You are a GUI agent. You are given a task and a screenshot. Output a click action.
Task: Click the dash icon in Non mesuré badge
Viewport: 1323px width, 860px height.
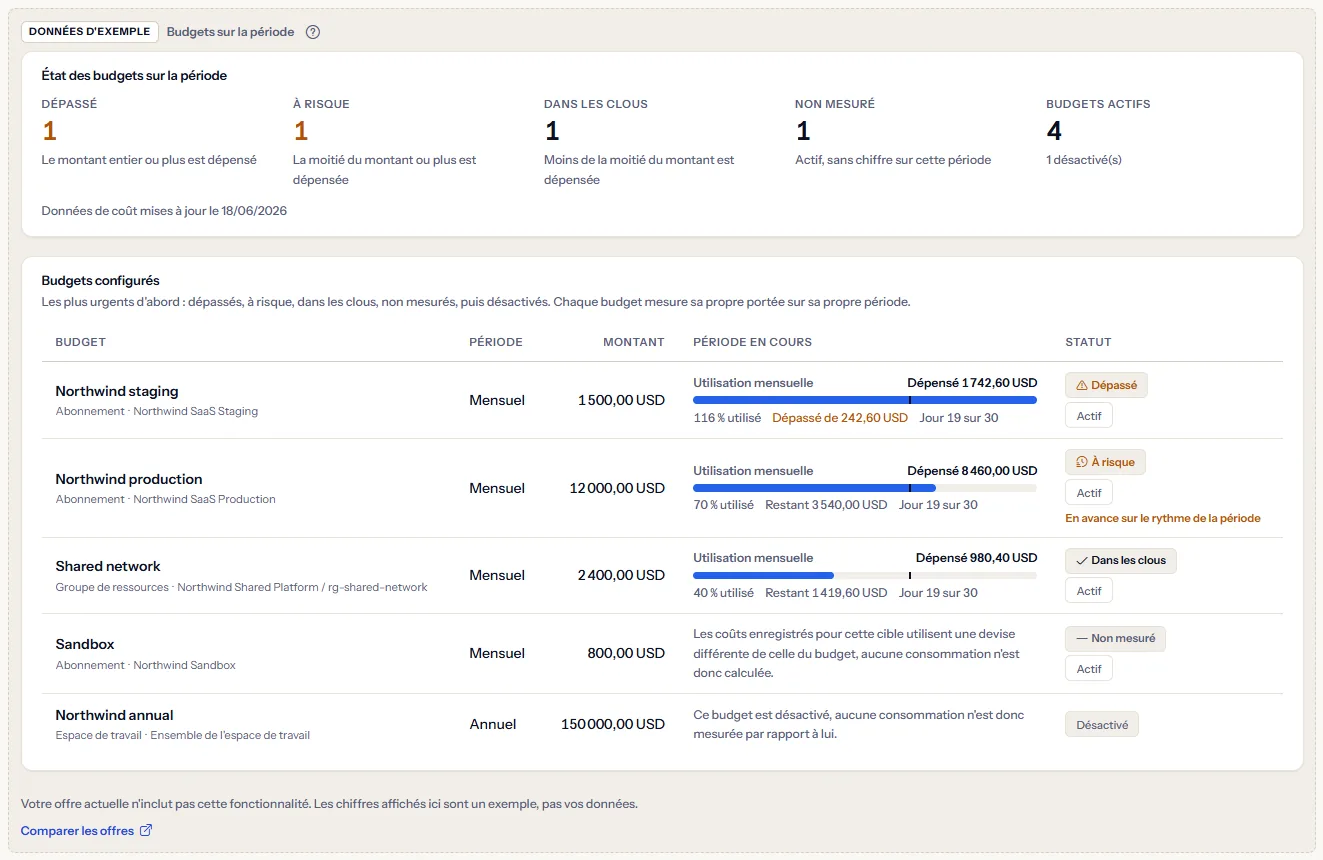(1081, 638)
